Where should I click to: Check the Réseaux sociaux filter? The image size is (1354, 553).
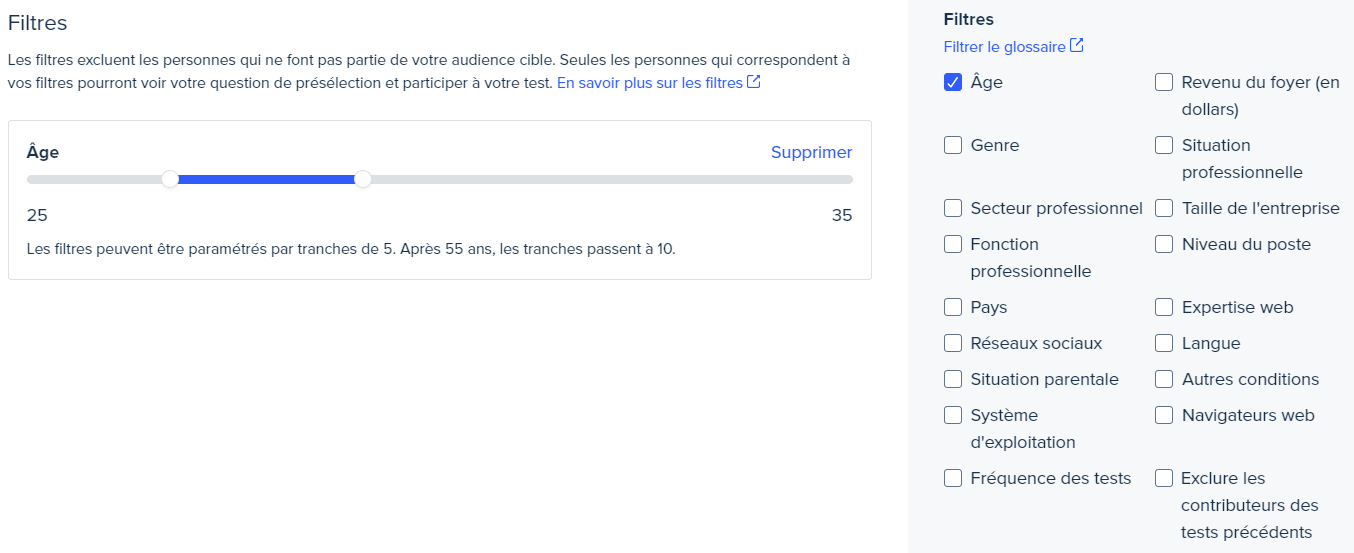(953, 343)
